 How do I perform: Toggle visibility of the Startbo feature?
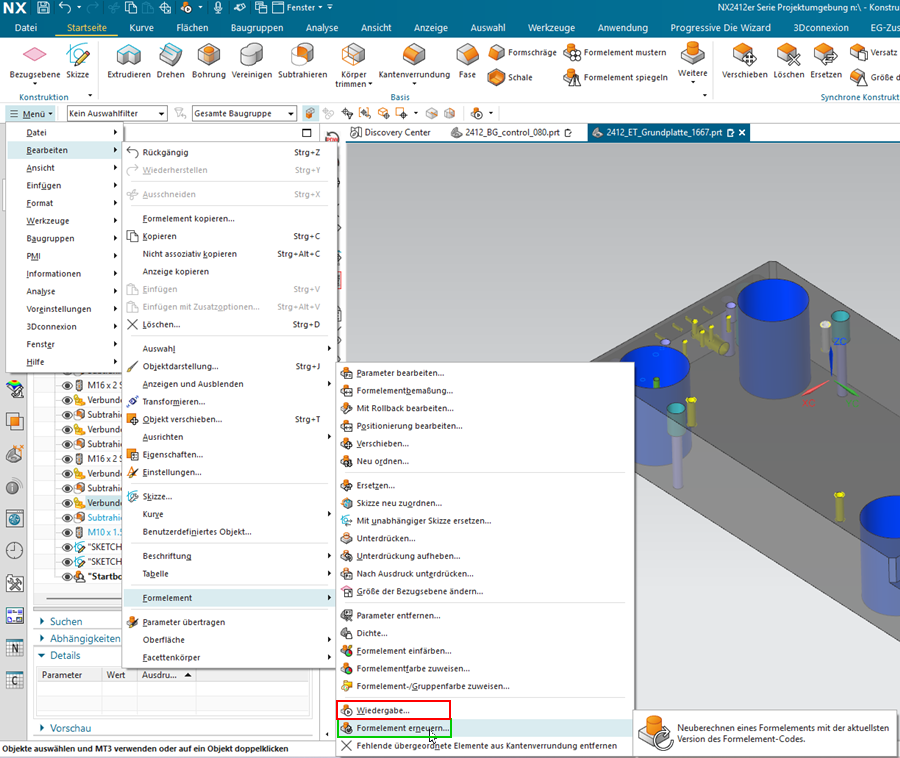pyautogui.click(x=68, y=576)
